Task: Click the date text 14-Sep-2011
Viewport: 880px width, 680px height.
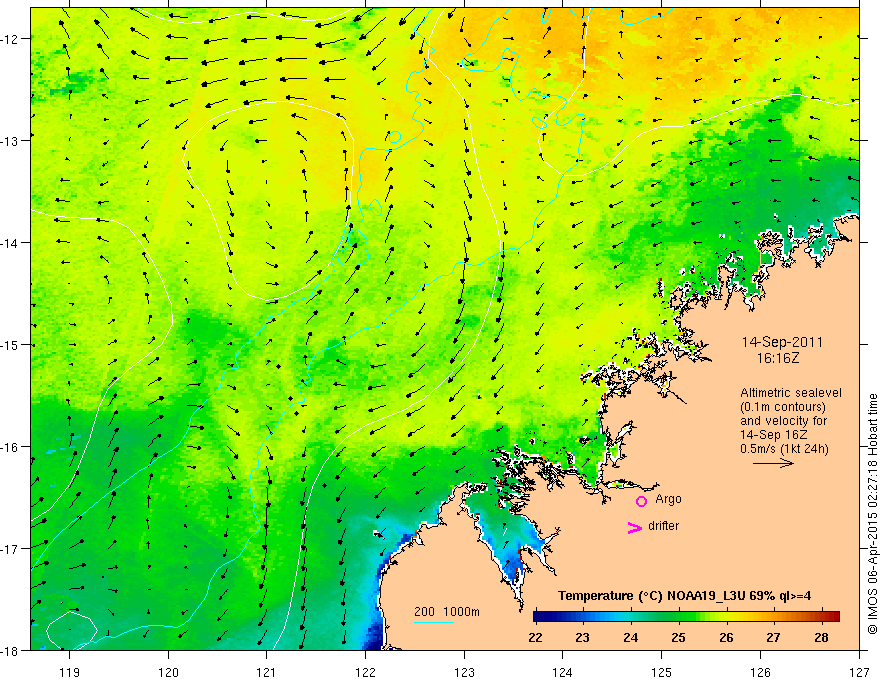Action: tap(782, 342)
